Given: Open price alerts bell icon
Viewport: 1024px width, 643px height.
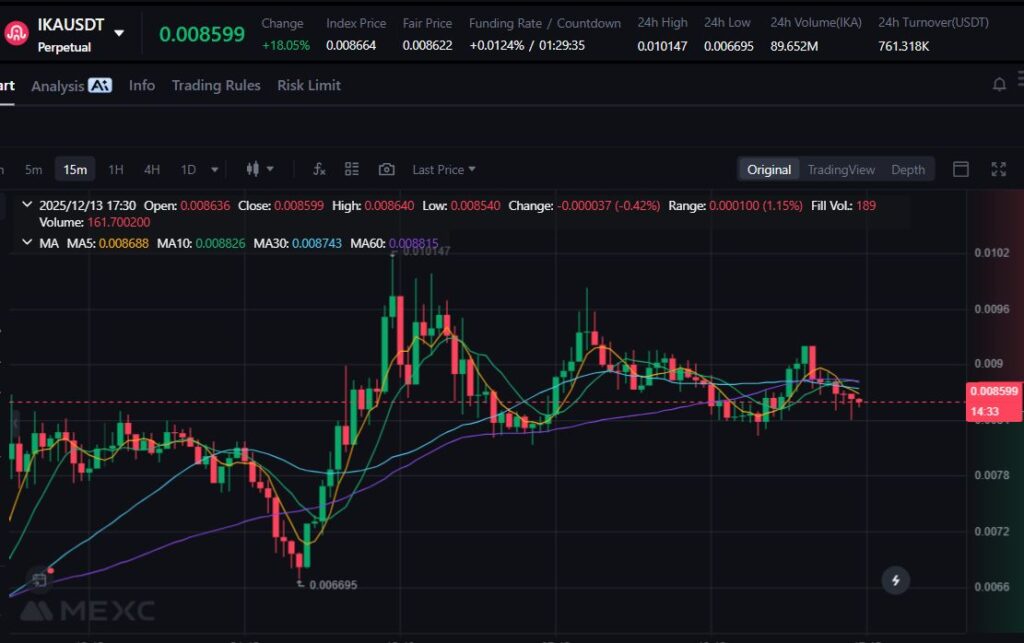Looking at the screenshot, I should pos(998,85).
